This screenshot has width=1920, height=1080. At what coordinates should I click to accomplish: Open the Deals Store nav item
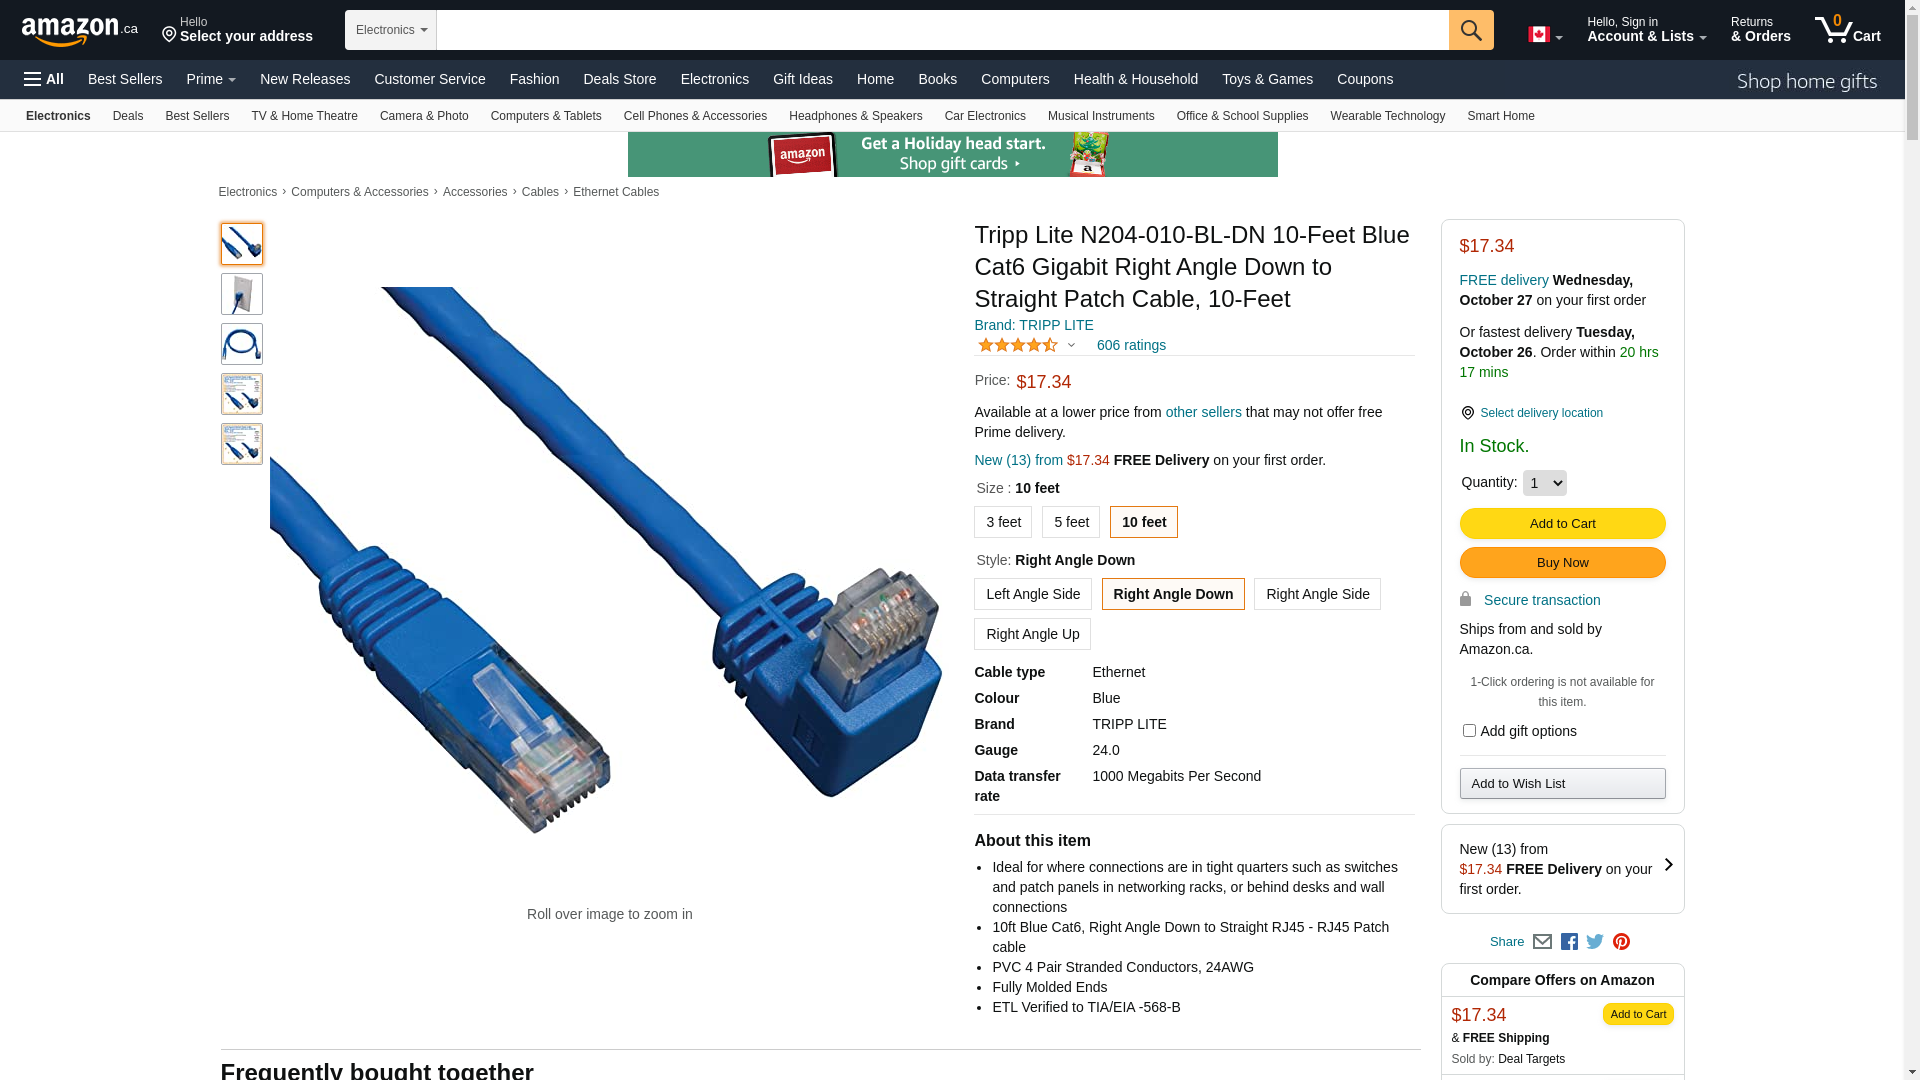(620, 79)
